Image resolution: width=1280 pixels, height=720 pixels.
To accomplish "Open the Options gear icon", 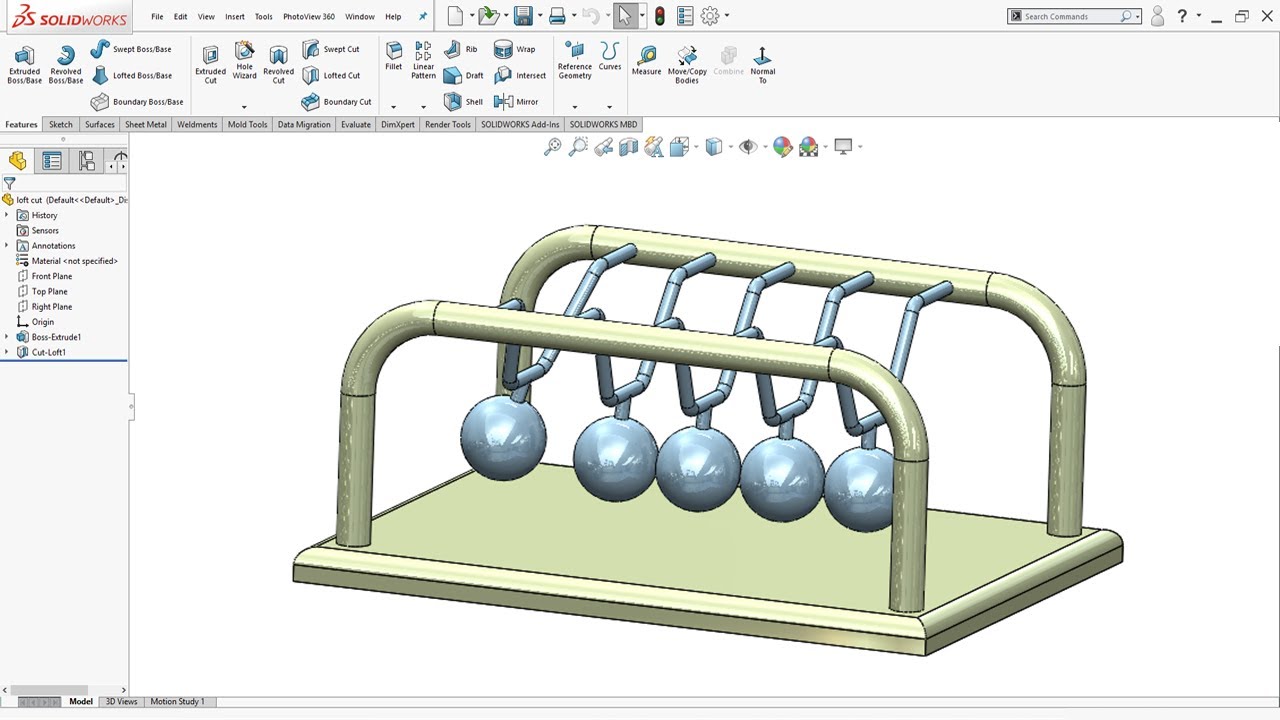I will point(710,16).
